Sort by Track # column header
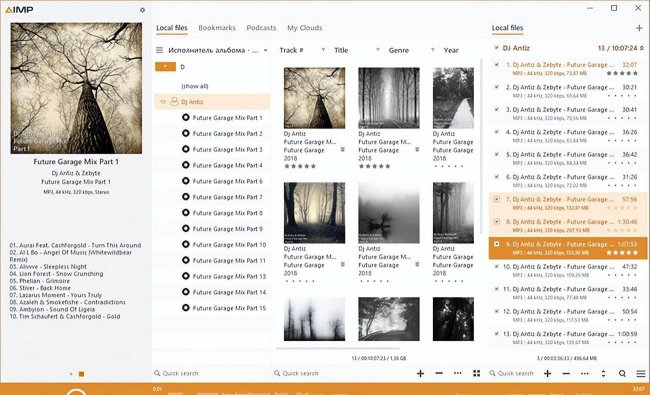650x395 pixels. [291, 50]
